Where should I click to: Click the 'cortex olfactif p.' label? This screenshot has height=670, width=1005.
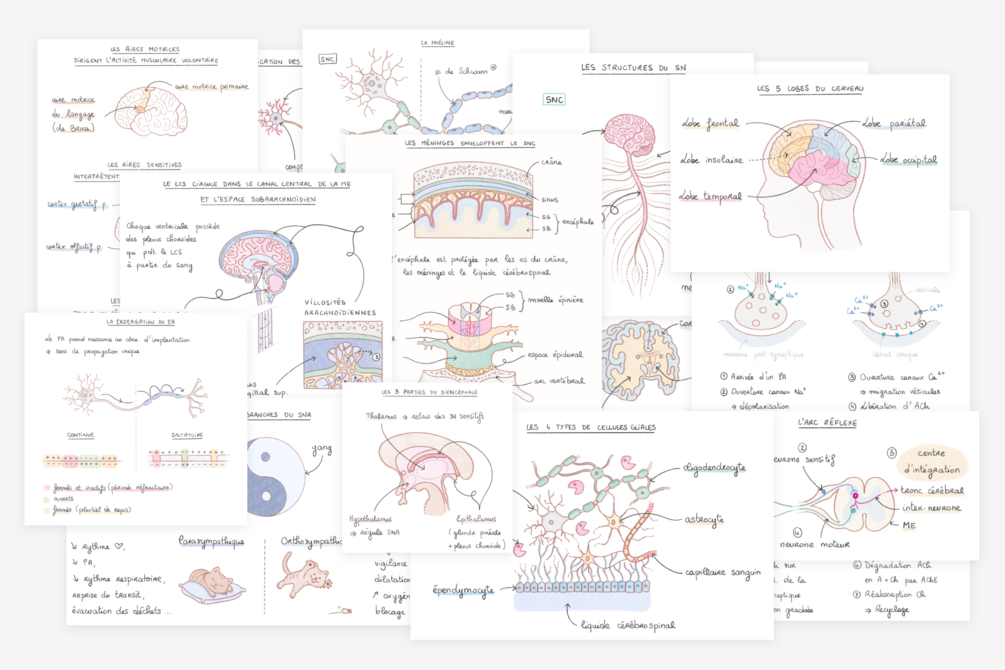pyautogui.click(x=74, y=246)
